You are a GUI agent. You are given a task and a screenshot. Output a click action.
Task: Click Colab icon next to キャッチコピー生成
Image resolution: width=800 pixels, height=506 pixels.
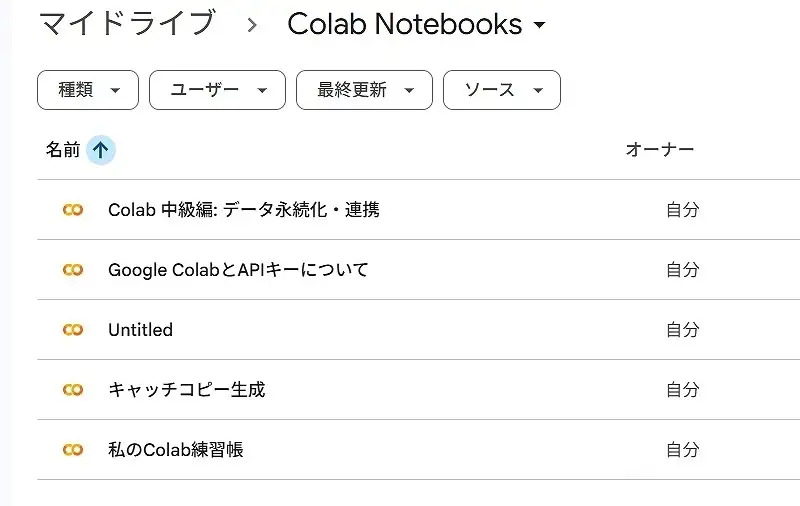pos(73,390)
